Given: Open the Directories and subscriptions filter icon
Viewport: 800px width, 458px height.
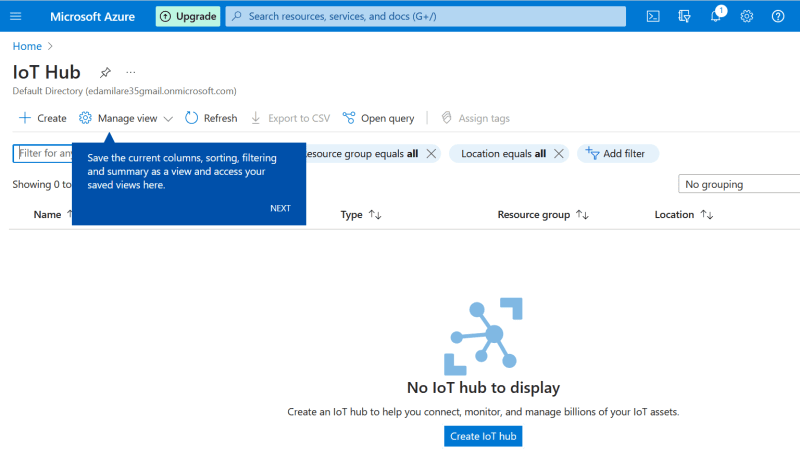Looking at the screenshot, I should (x=684, y=16).
